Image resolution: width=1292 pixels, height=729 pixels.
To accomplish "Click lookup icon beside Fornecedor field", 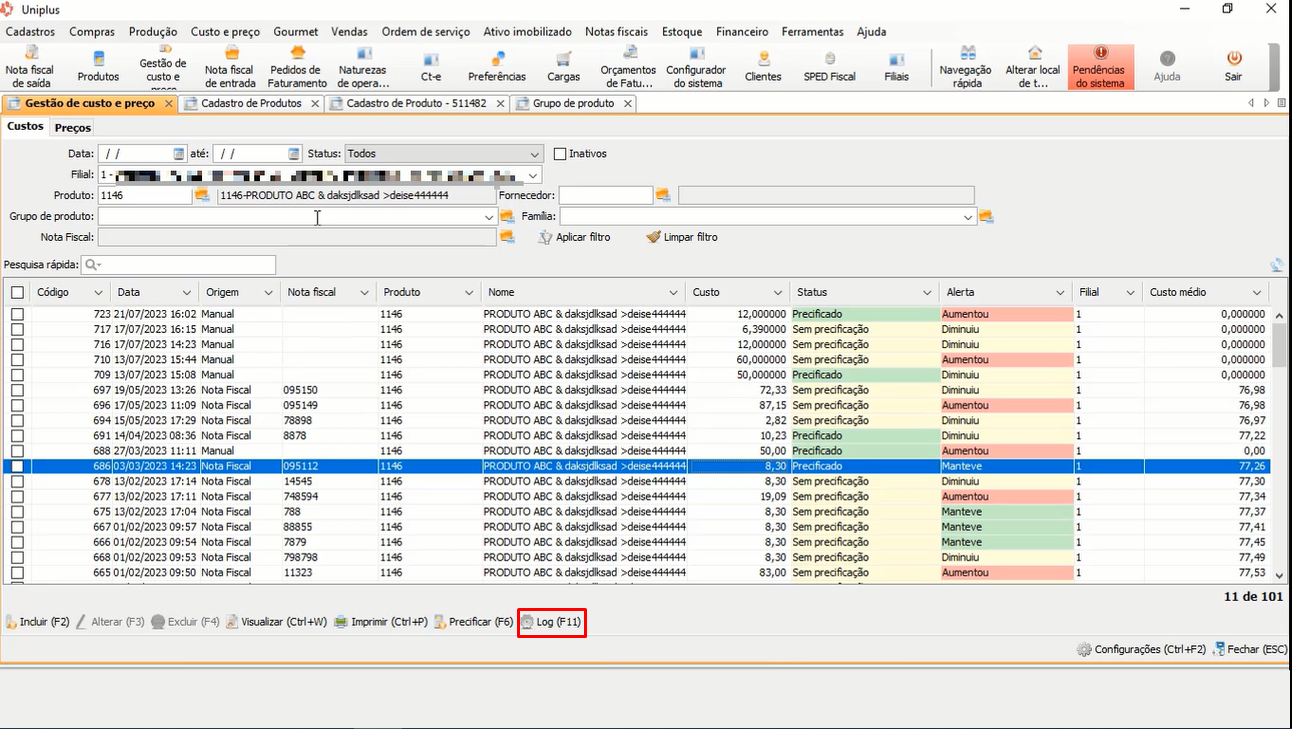I will tap(663, 195).
